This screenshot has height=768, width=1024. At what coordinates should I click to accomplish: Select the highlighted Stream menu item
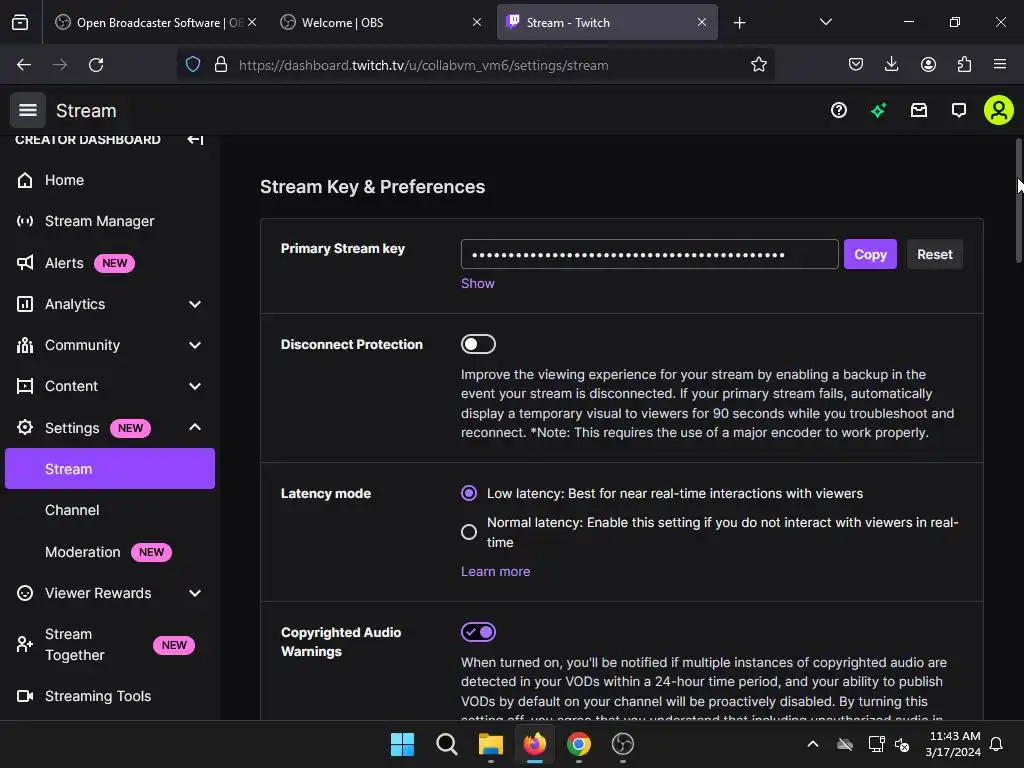pyautogui.click(x=110, y=469)
